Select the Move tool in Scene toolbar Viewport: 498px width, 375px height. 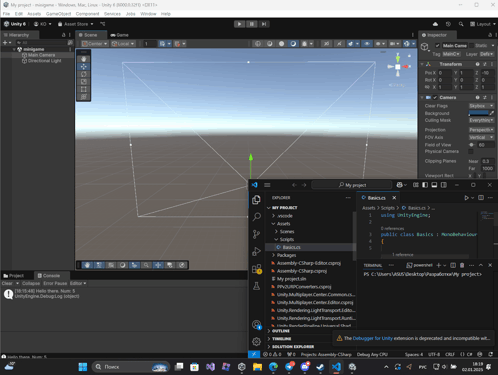pos(84,67)
